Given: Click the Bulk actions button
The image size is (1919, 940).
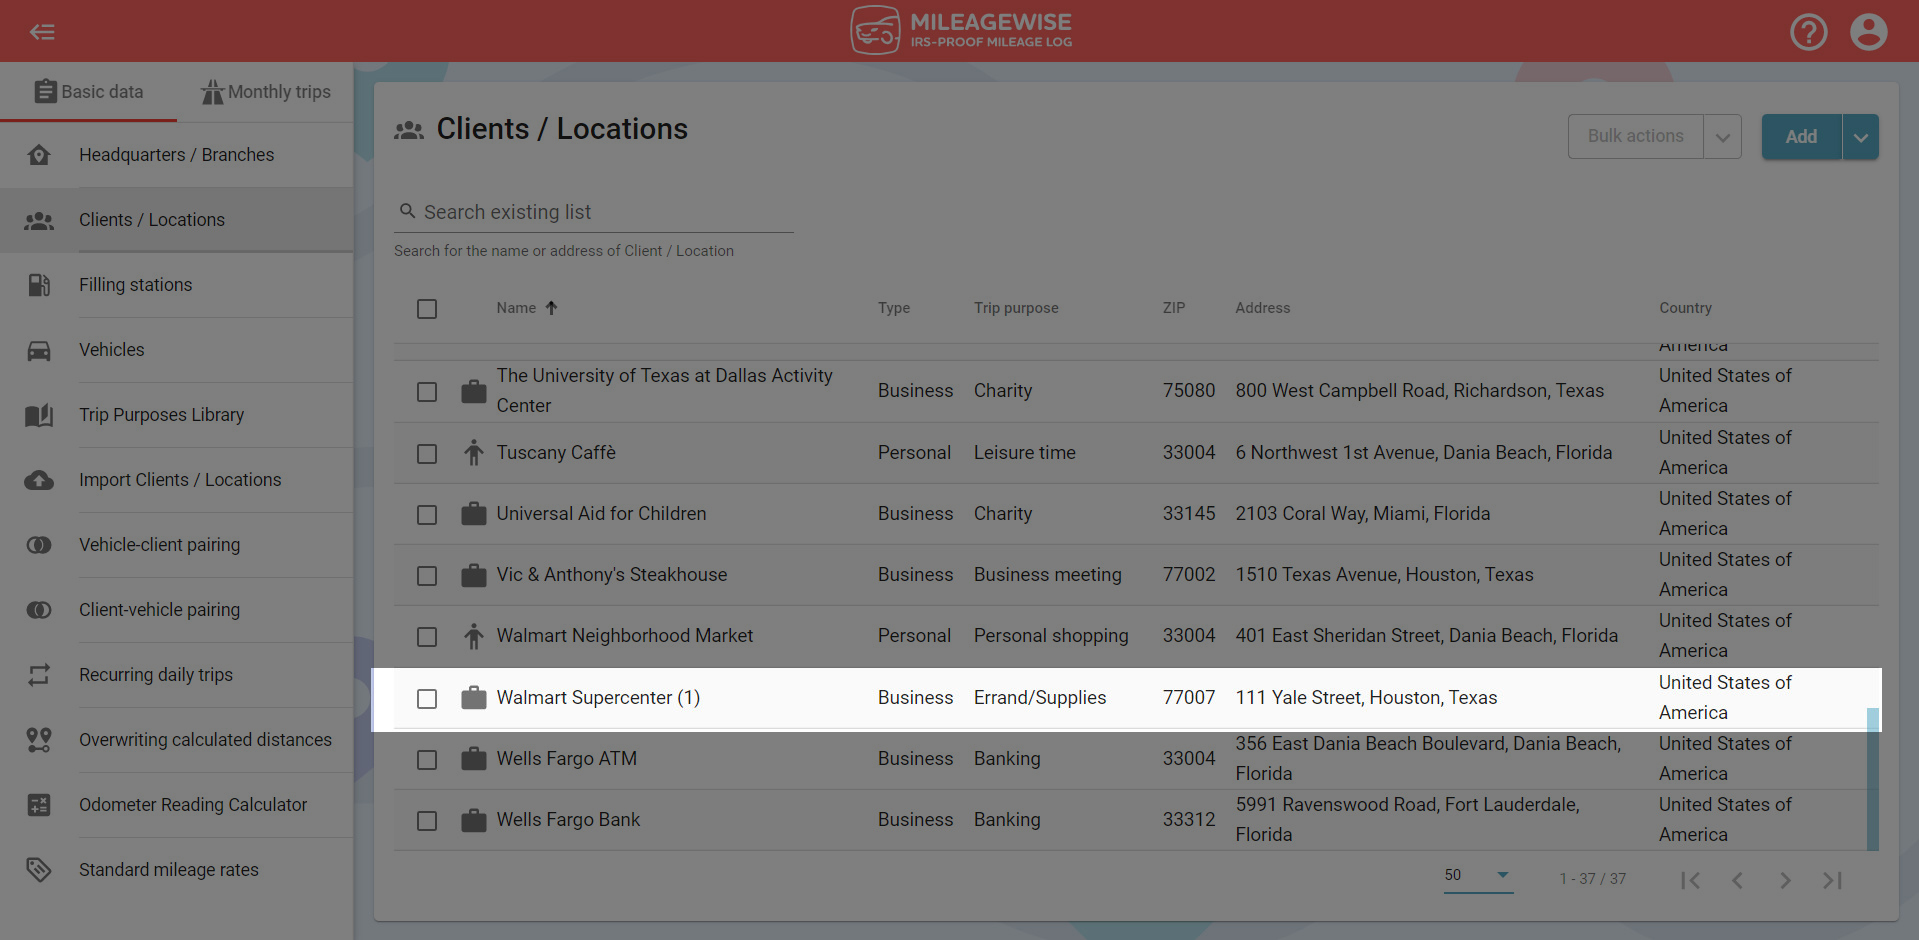Looking at the screenshot, I should (1635, 137).
